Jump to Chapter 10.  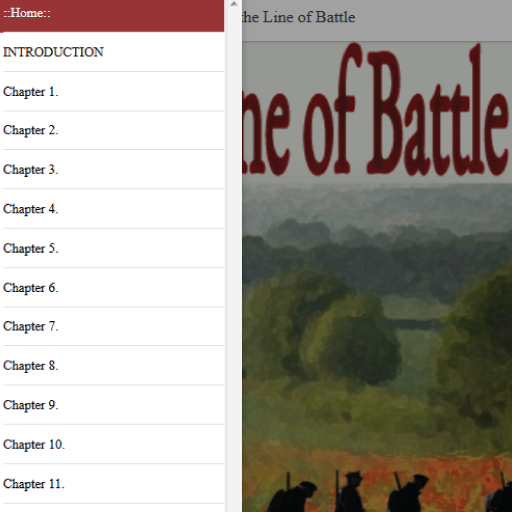pos(113,444)
